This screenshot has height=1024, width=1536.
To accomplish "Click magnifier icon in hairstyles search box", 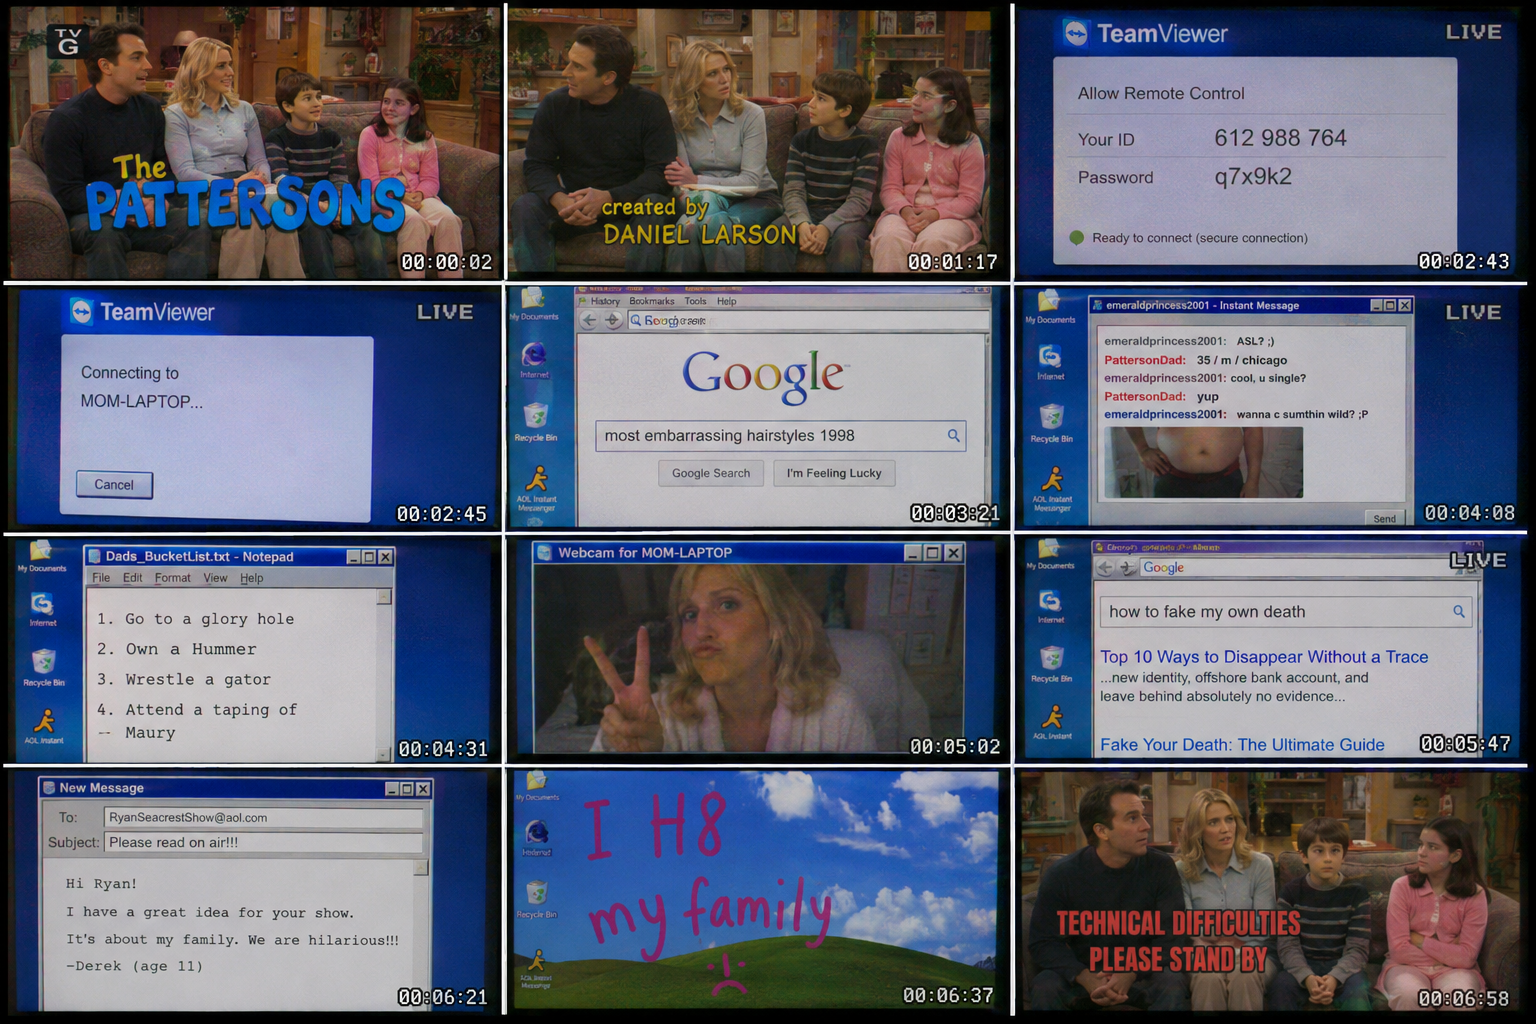I will click(953, 435).
